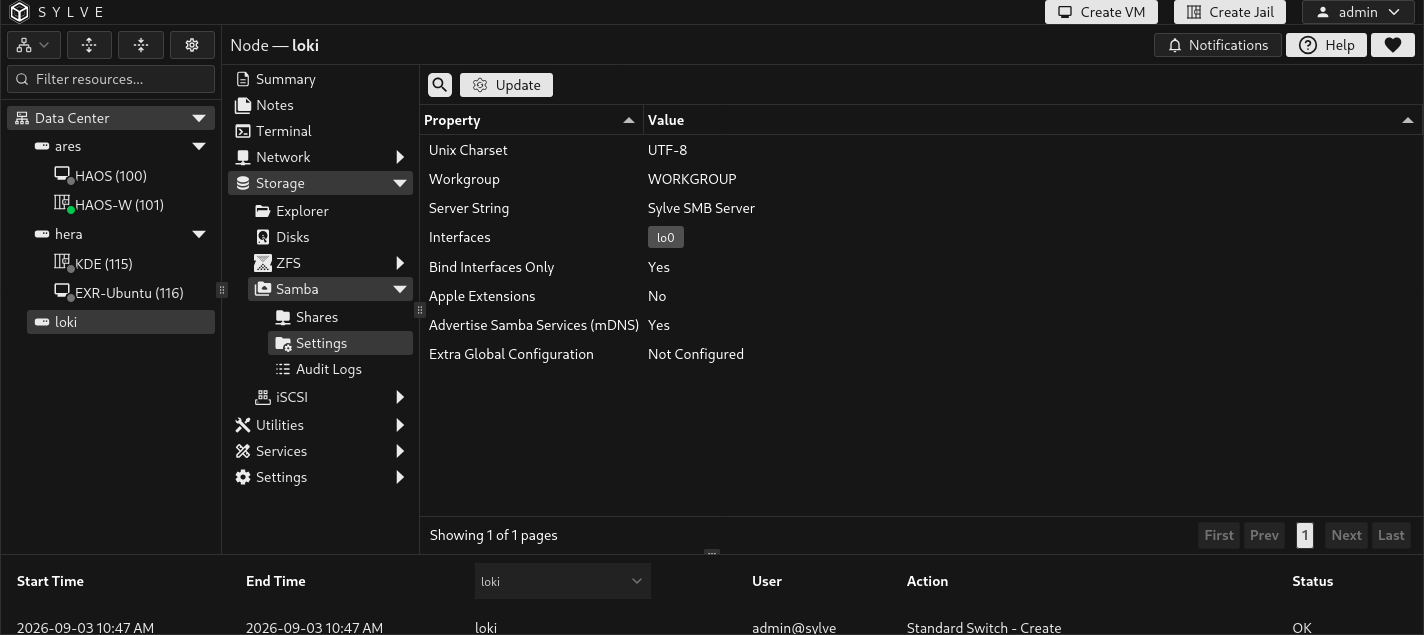
Task: Collapse the Storage menu arrow
Action: (400, 183)
